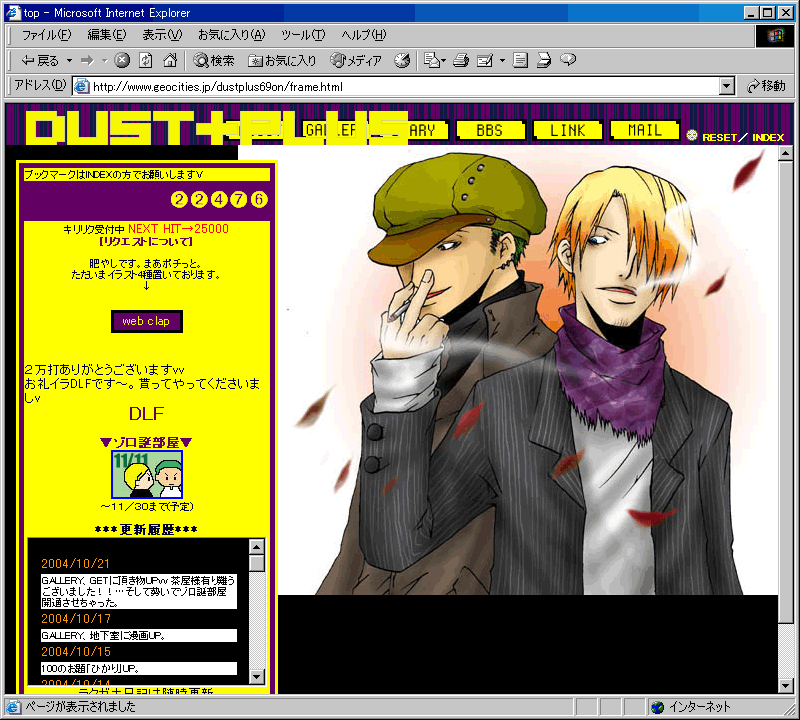Viewport: 800px width, 720px height.
Task: Click the INDEX link
Action: click(x=768, y=137)
